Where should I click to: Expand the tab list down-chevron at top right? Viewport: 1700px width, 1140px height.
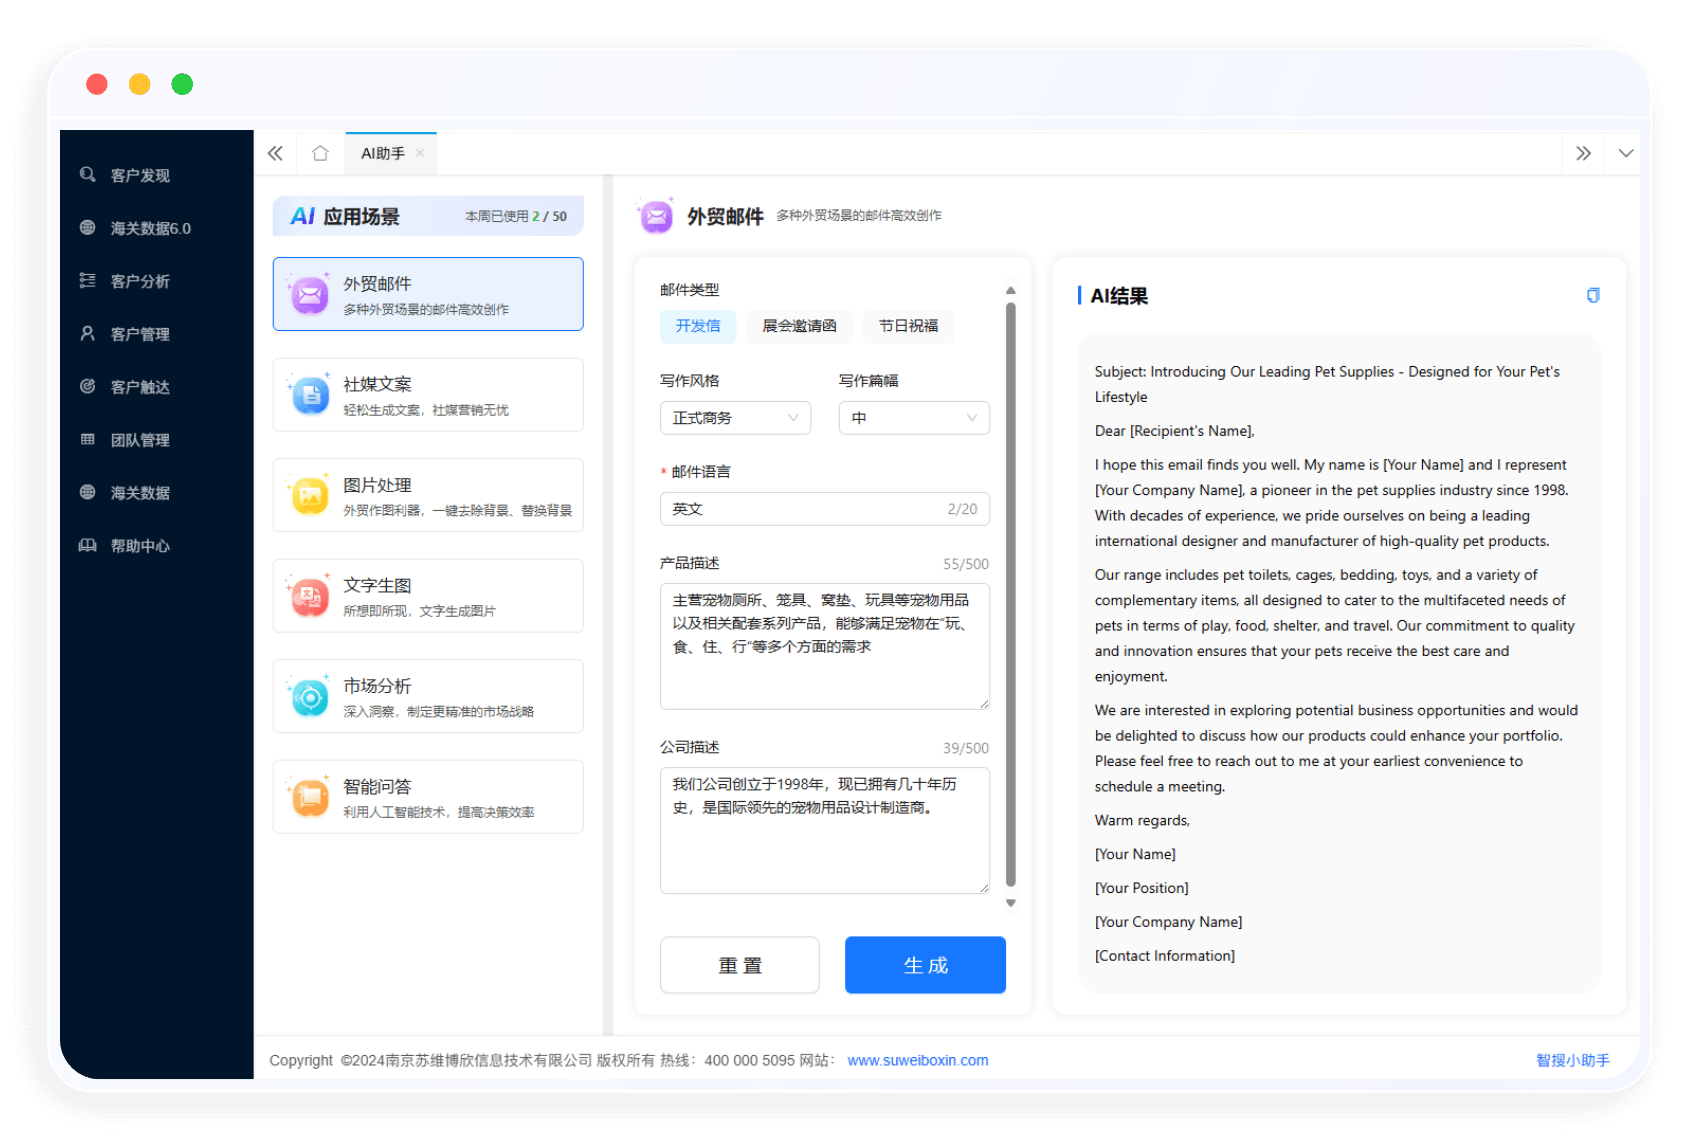tap(1626, 153)
